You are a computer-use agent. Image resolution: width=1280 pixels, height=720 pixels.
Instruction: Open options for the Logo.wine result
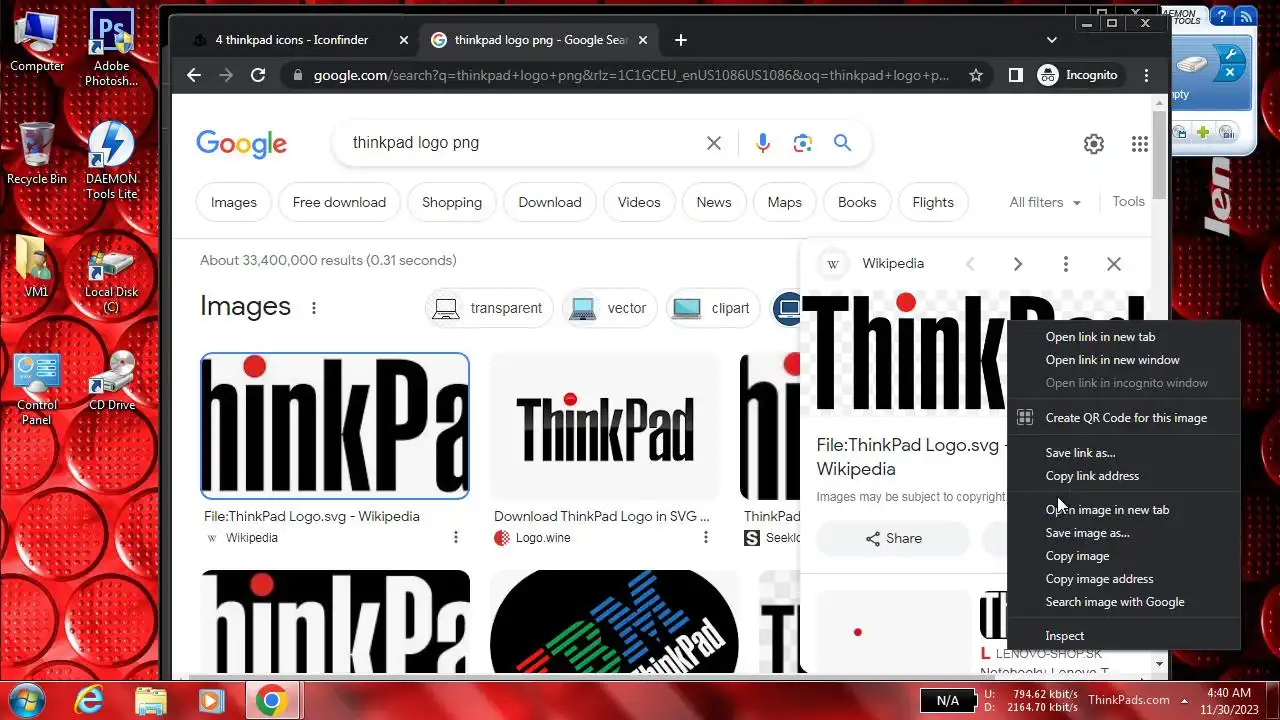tap(706, 537)
